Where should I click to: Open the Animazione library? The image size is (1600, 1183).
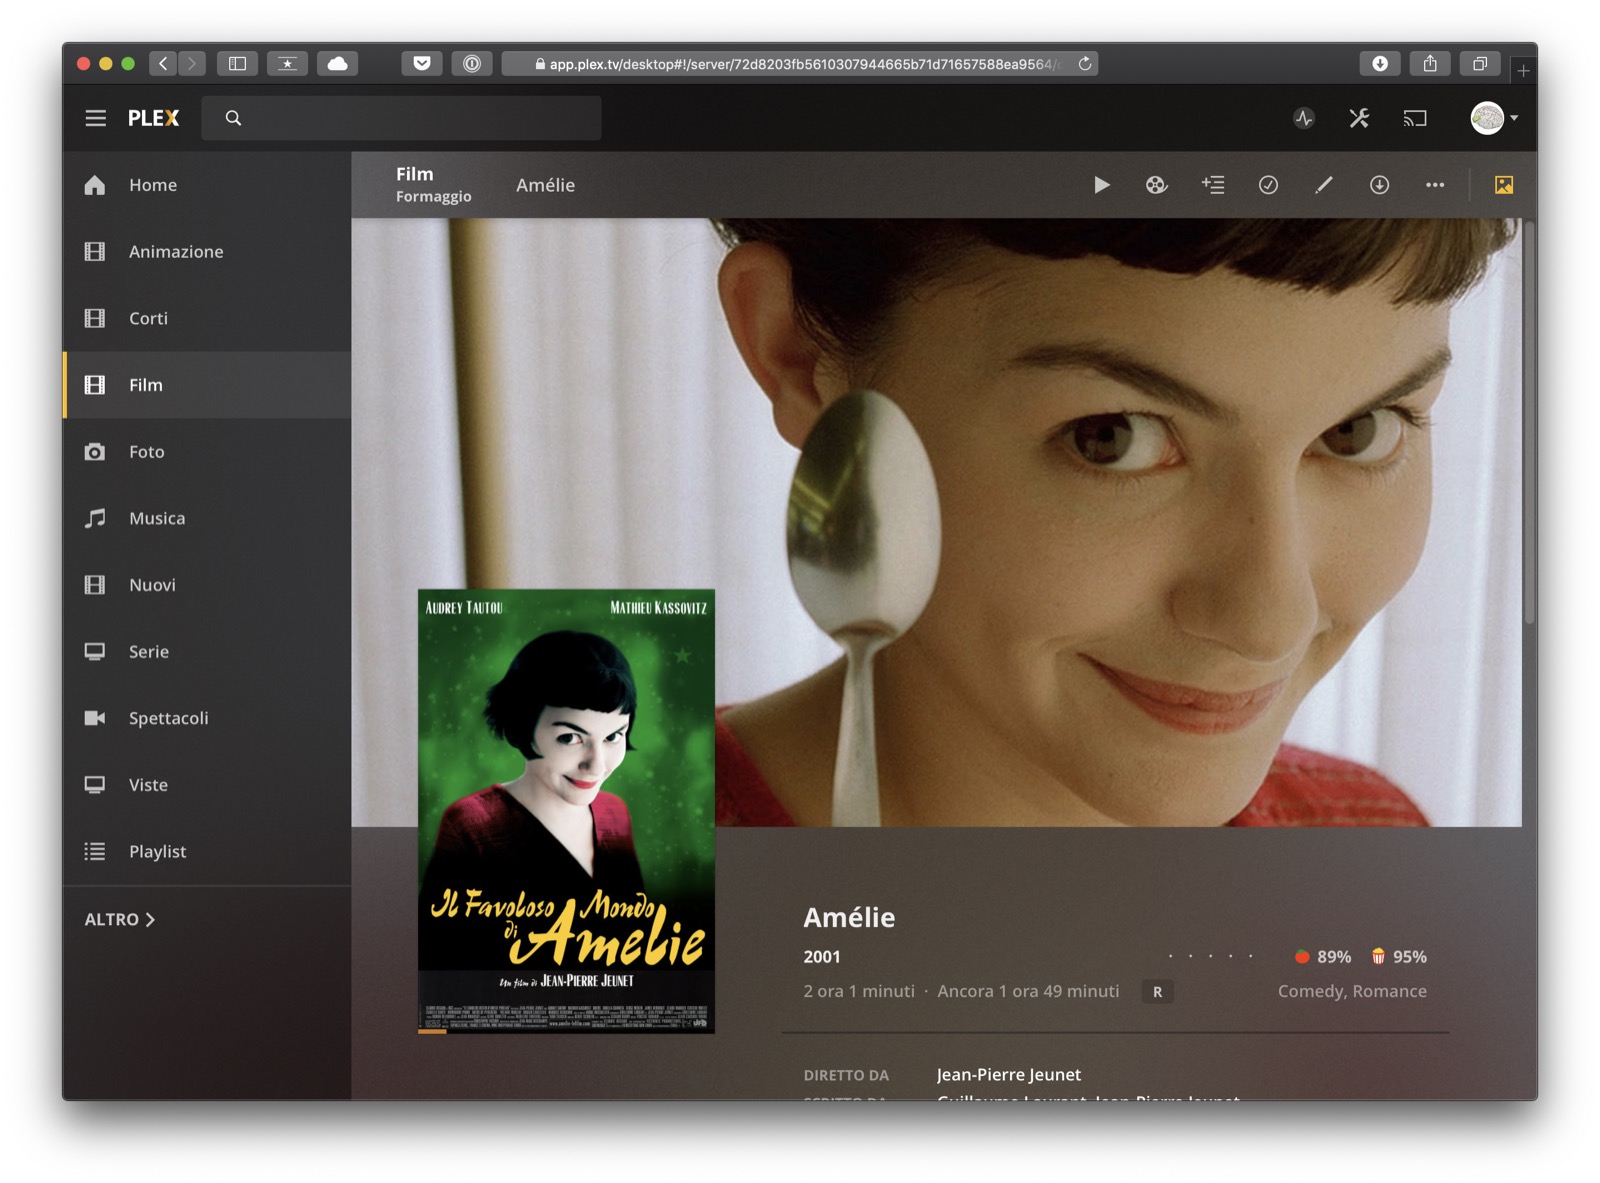point(207,252)
